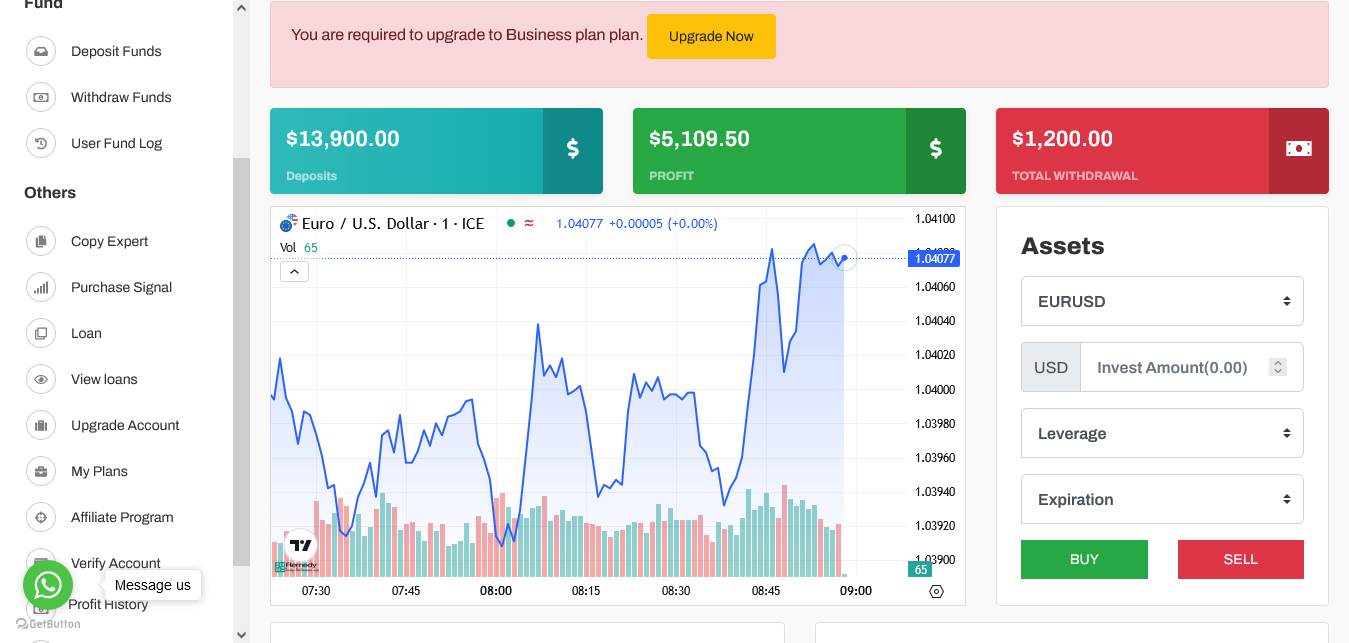Click the $5,109.50 Profit amount
This screenshot has height=643, width=1349.
pos(699,139)
